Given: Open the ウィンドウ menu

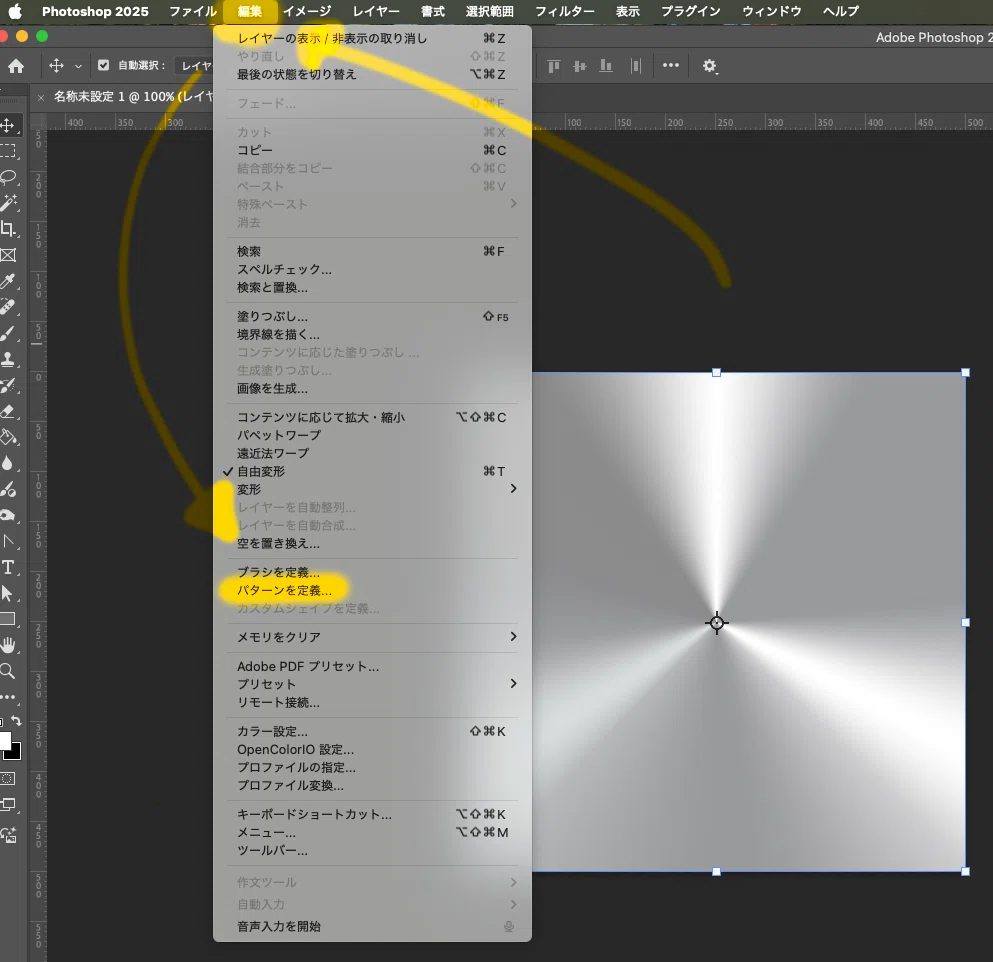Looking at the screenshot, I should [x=771, y=11].
